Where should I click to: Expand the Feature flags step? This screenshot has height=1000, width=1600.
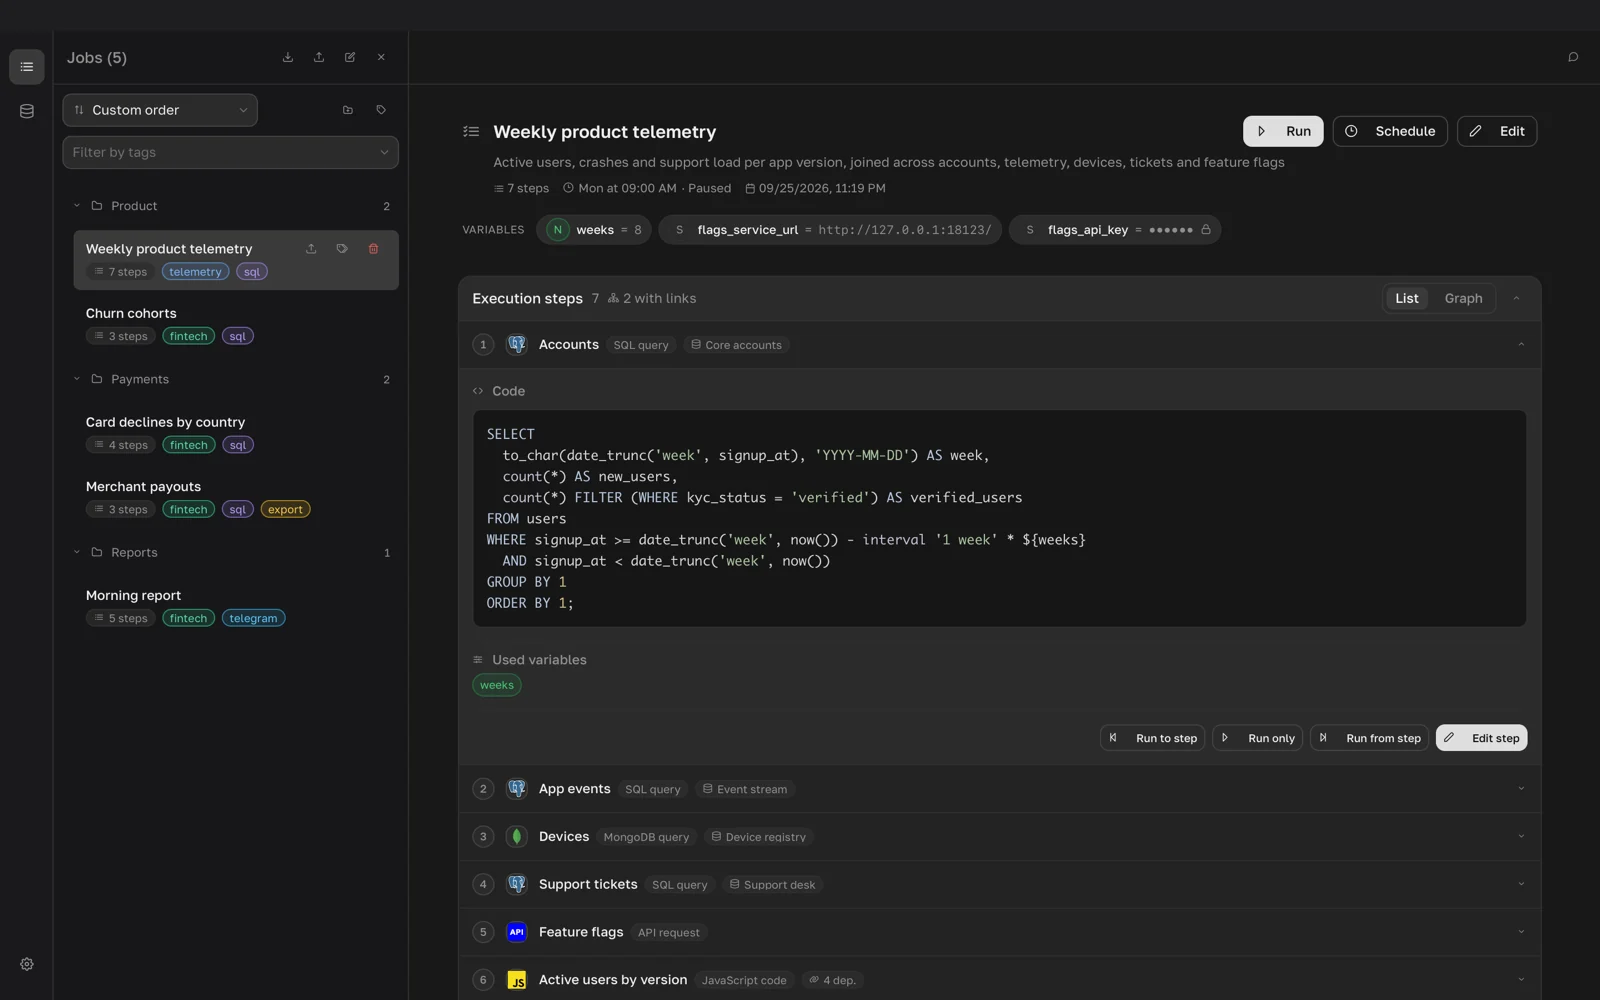tap(1521, 932)
